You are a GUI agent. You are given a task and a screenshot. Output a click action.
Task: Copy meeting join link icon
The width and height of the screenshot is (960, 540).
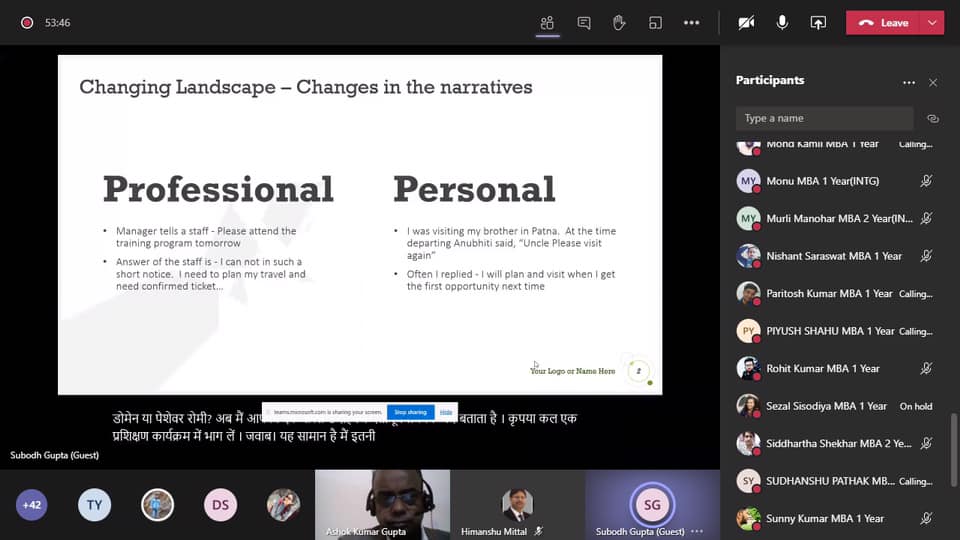click(932, 118)
